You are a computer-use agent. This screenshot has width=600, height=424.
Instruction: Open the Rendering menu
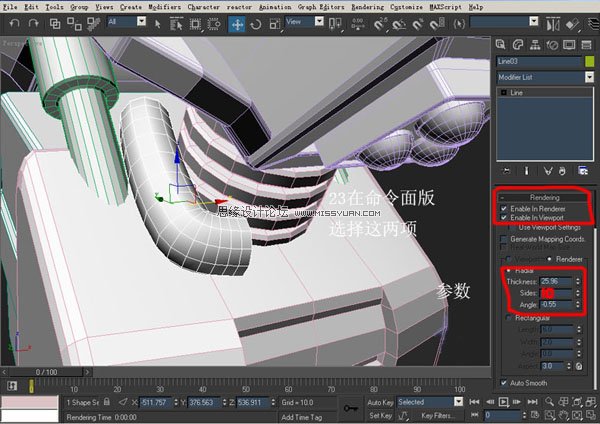(x=367, y=7)
